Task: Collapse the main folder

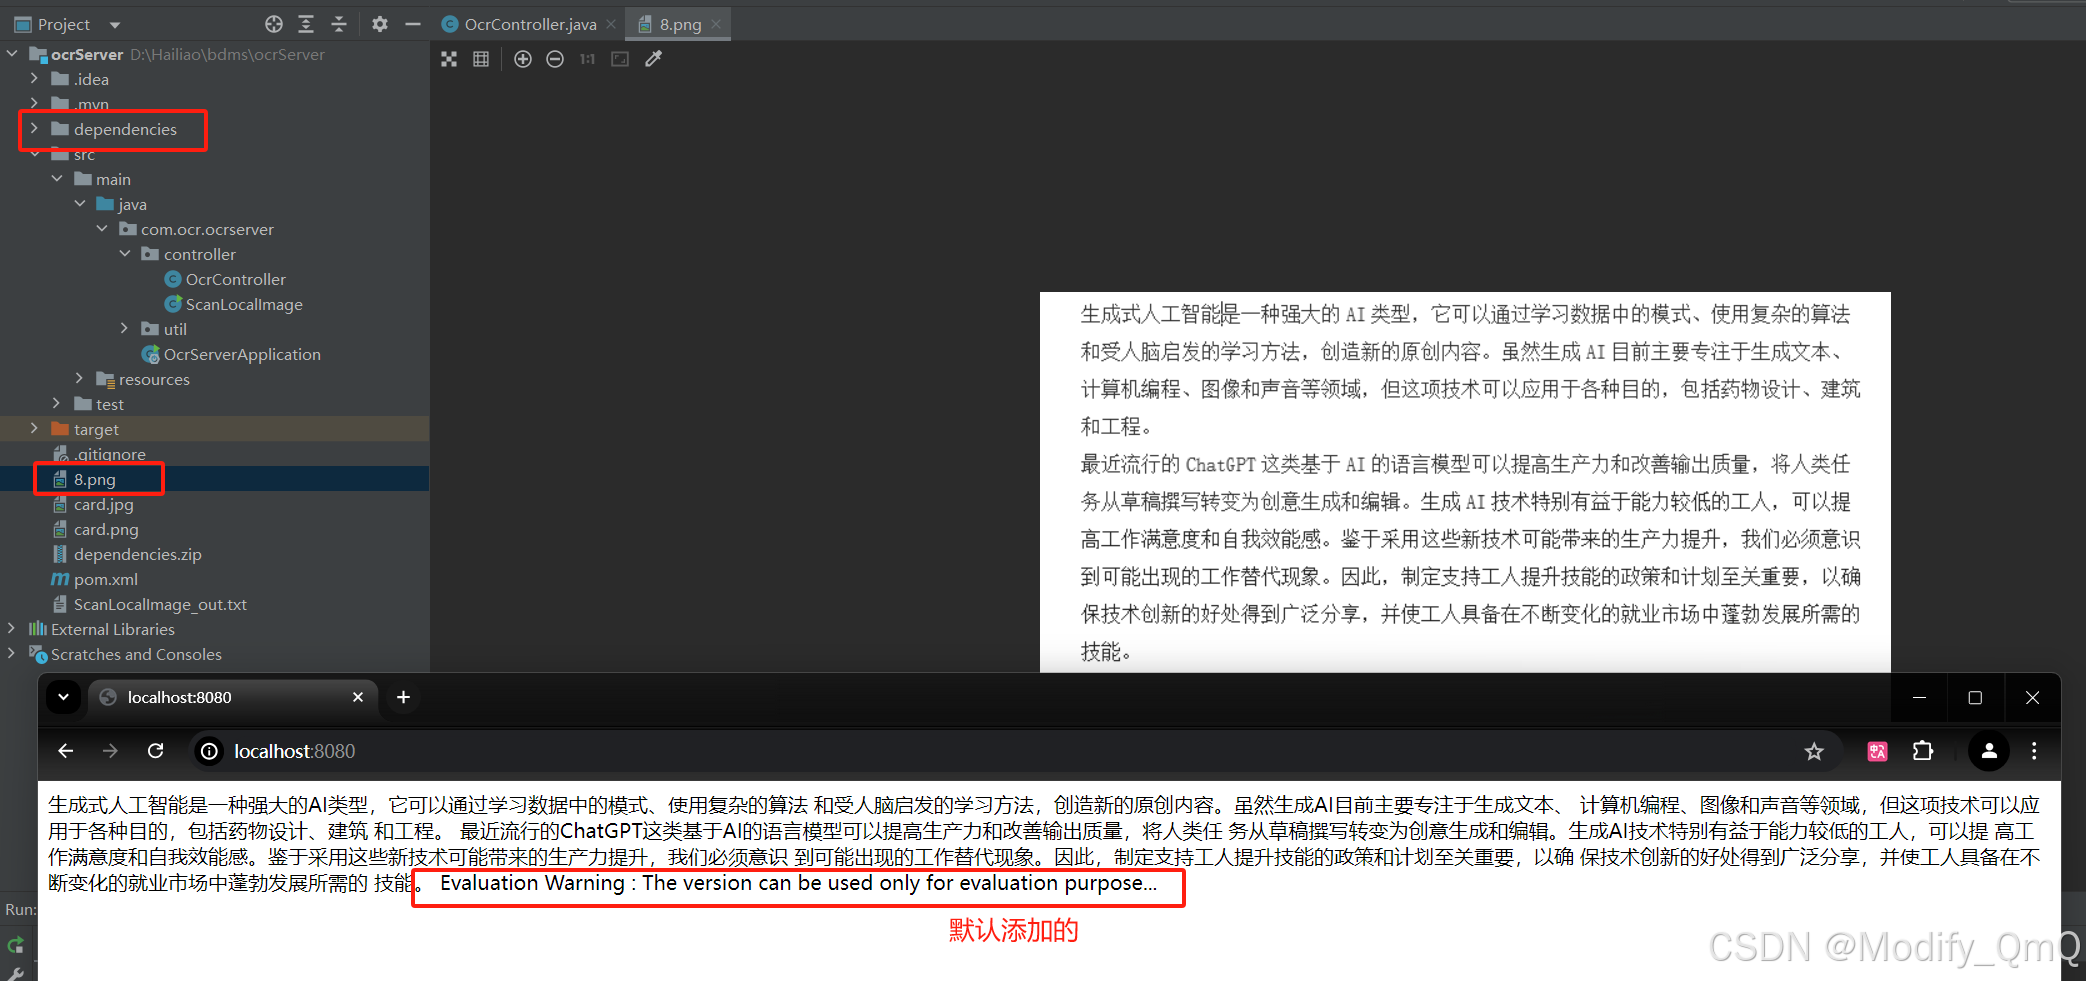Action: point(57,178)
